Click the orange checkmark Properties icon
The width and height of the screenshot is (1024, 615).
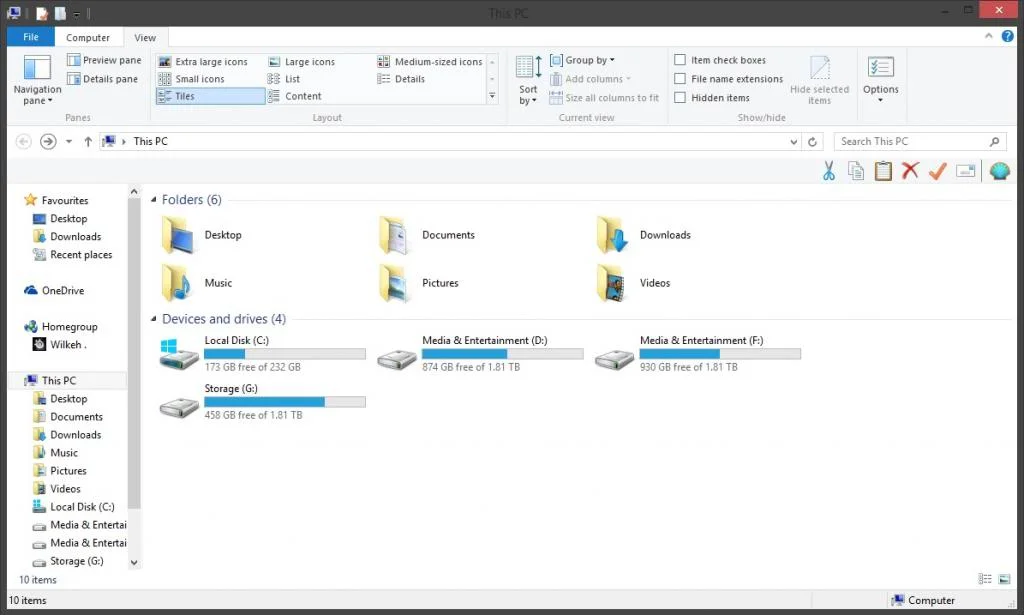pyautogui.click(x=938, y=171)
